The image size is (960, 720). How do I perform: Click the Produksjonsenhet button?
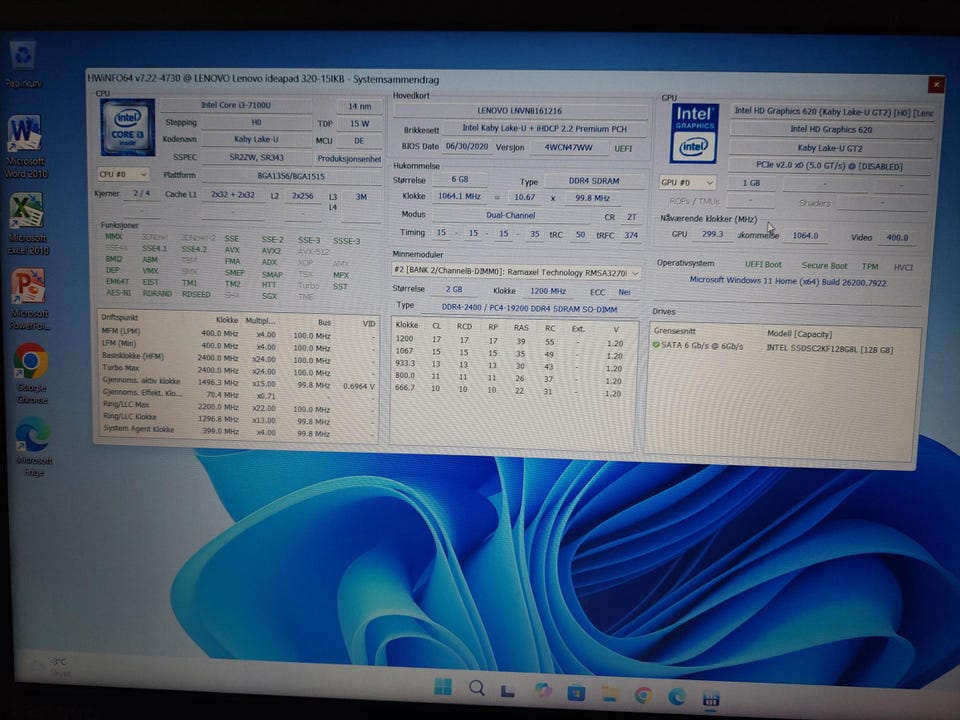click(x=348, y=159)
